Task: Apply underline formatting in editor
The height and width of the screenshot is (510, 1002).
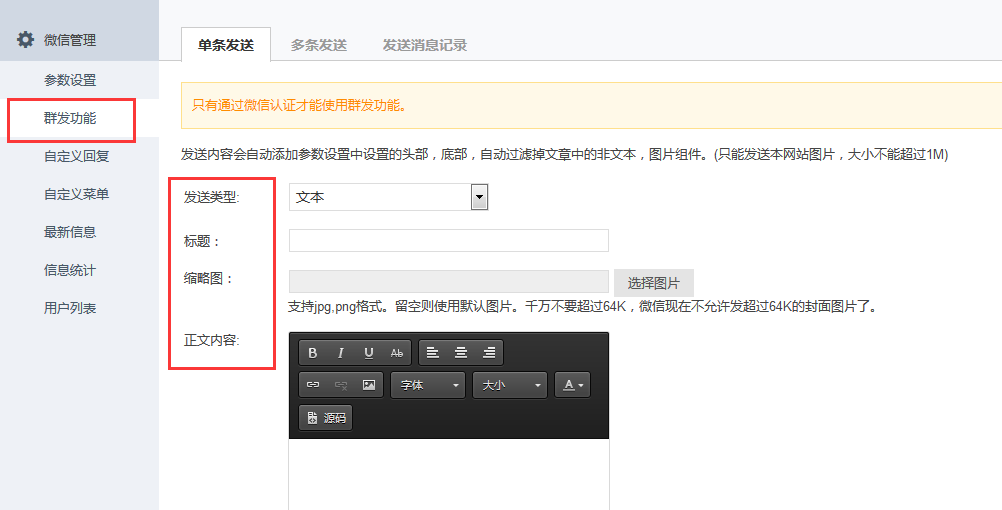Action: (x=369, y=353)
